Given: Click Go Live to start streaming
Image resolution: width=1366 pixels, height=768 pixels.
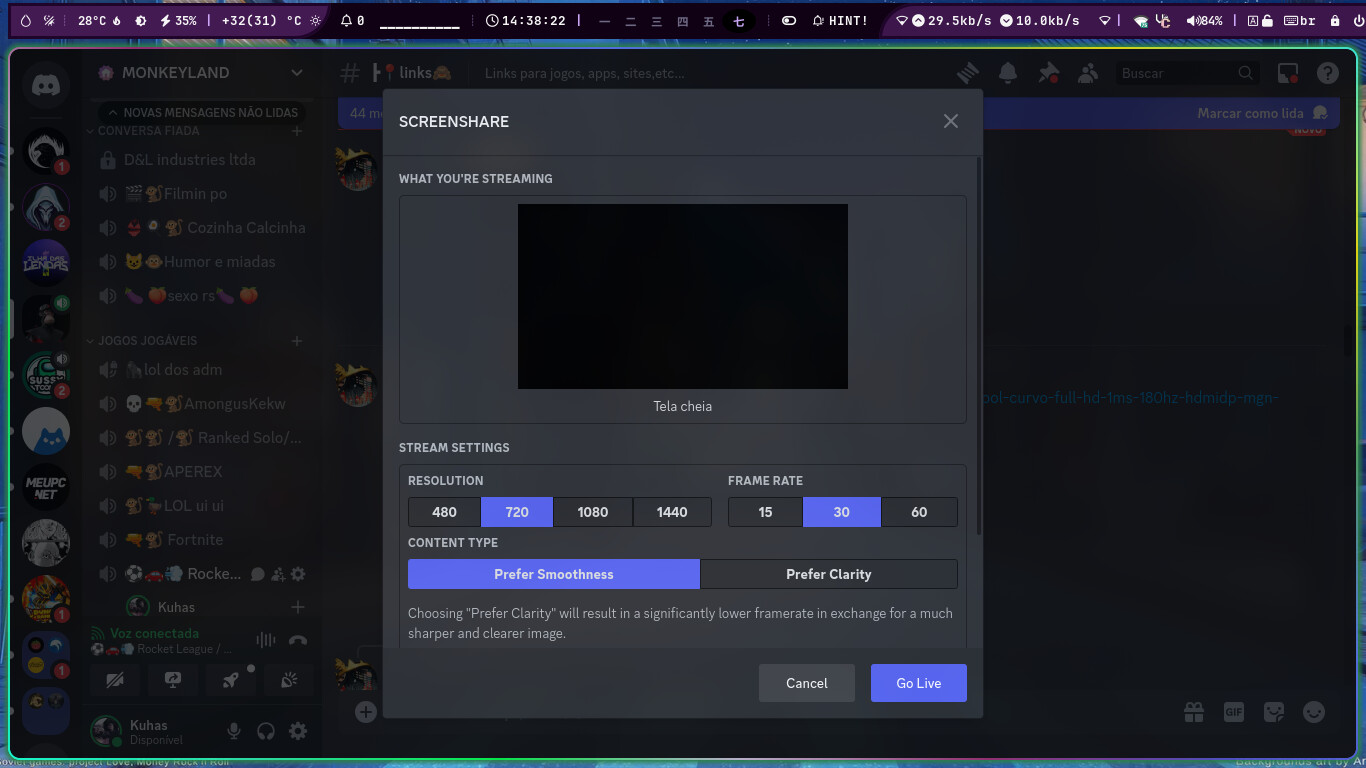Looking at the screenshot, I should (919, 683).
